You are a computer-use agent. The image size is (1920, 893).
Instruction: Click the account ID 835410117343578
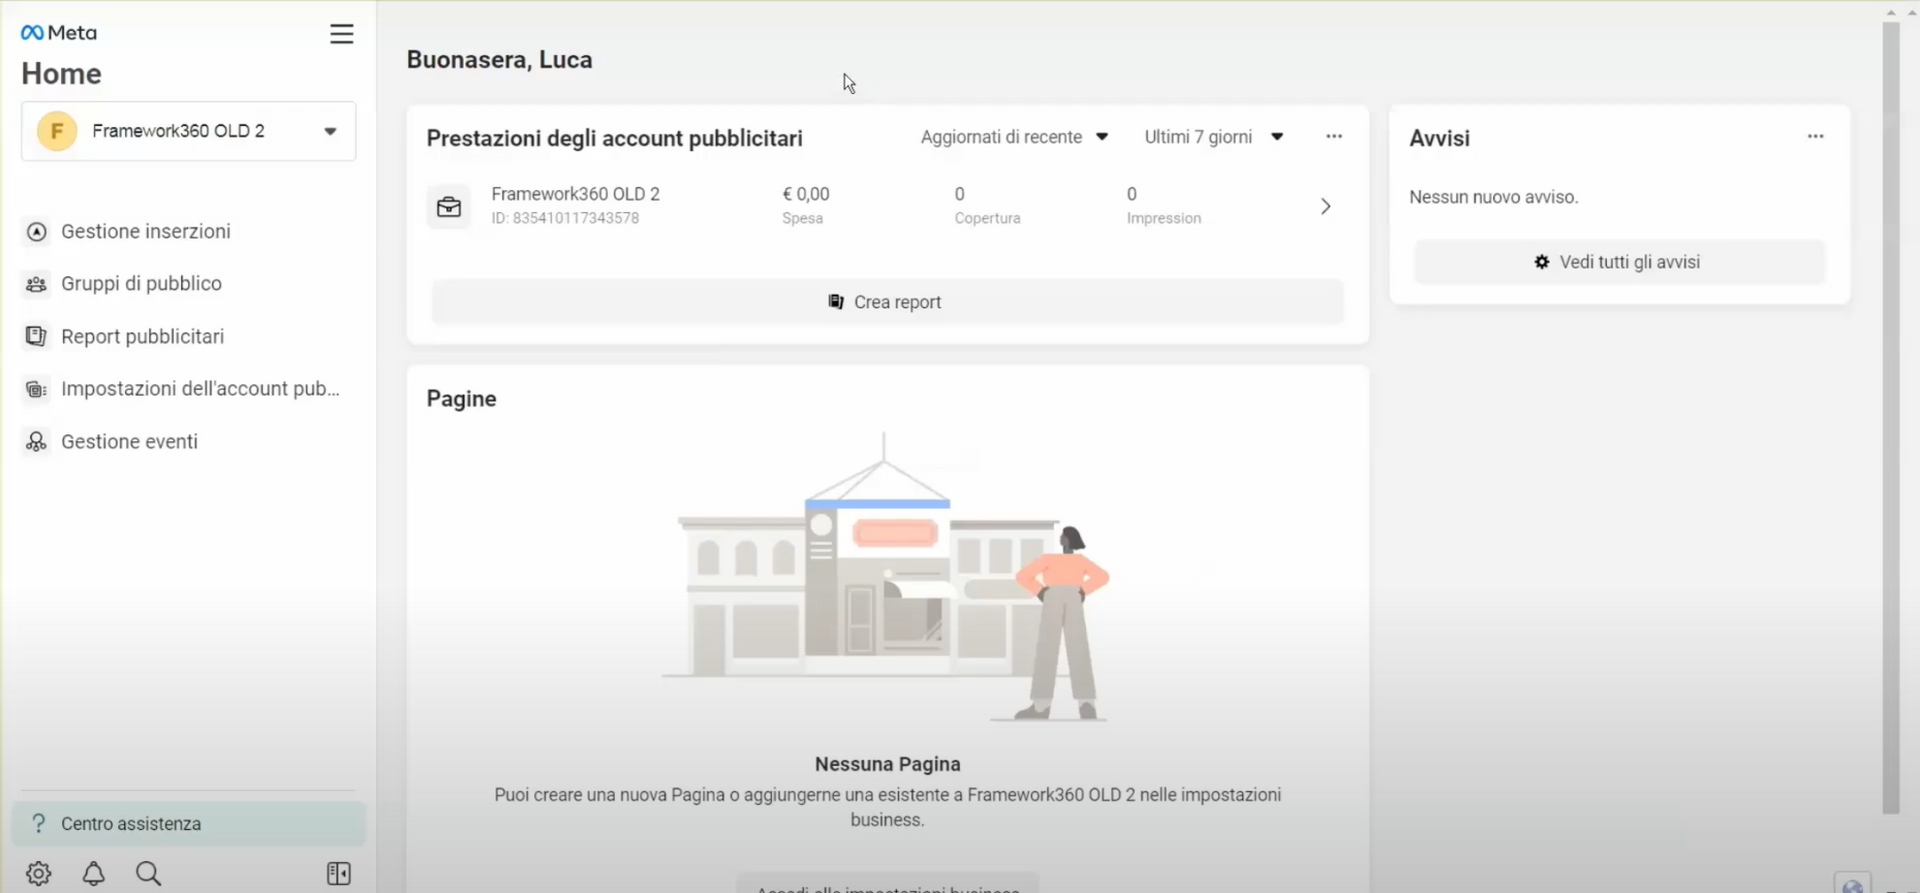565,218
